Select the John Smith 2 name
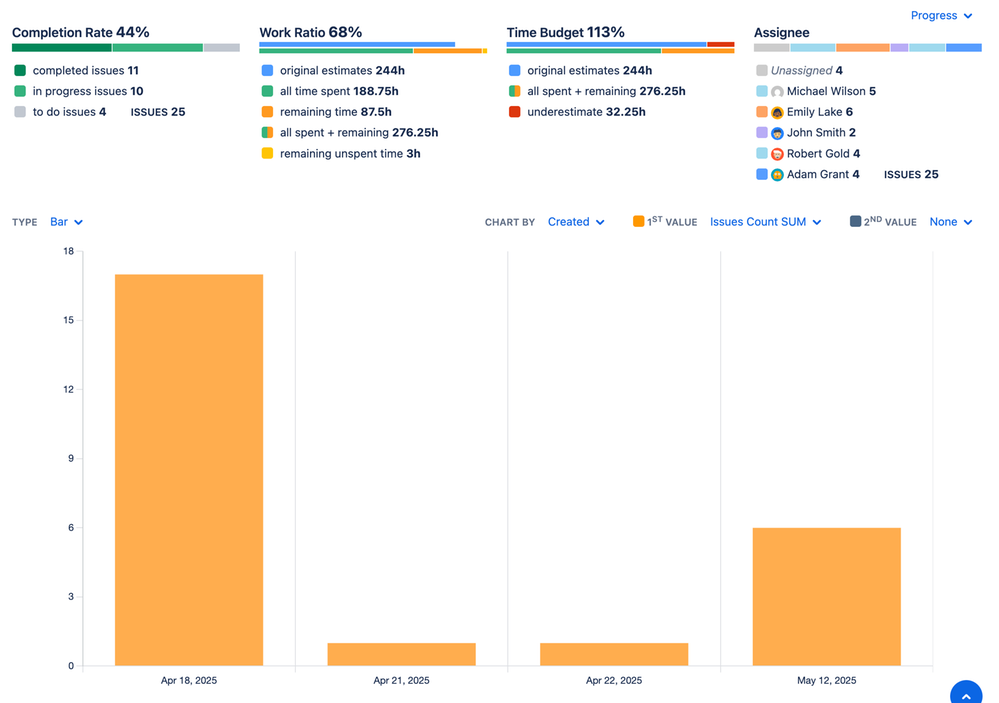The image size is (999, 703). 821,133
